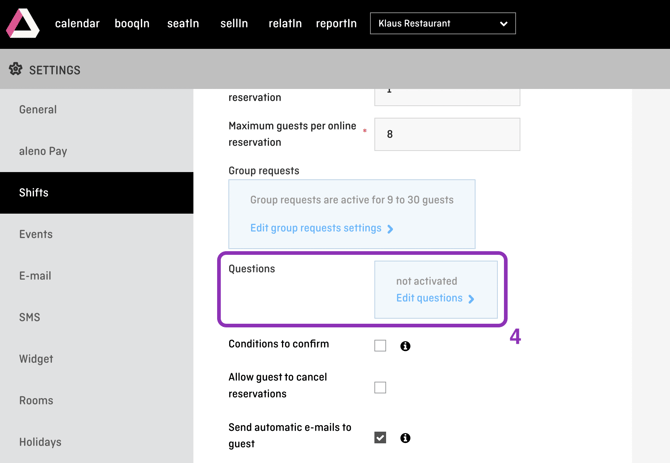The width and height of the screenshot is (670, 463).
Task: Click Edit group requests settings link
Action: coord(316,228)
